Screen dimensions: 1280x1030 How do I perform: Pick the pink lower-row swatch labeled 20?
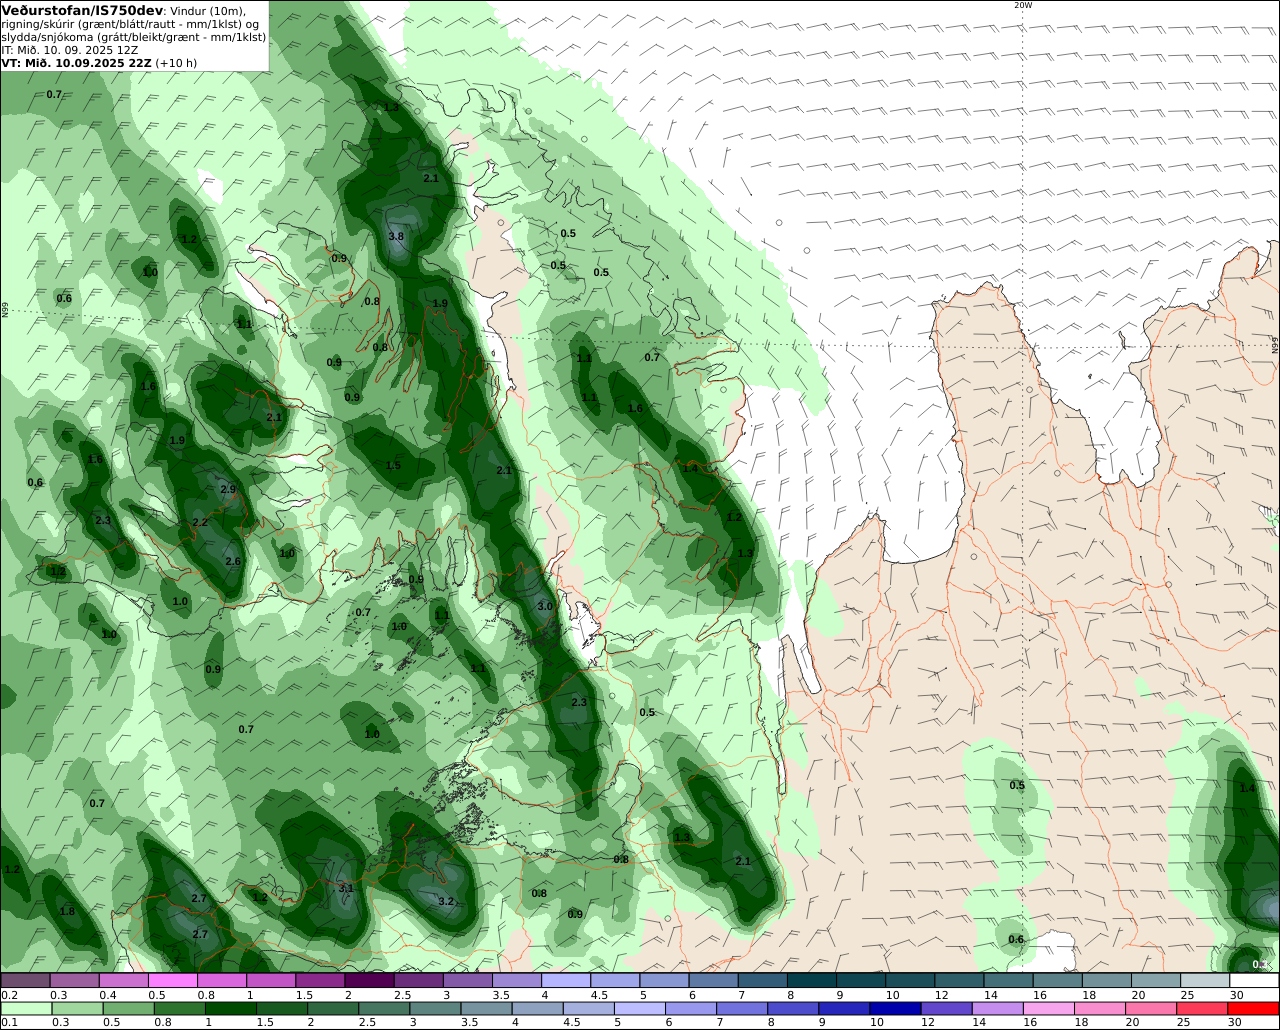[1151, 1008]
